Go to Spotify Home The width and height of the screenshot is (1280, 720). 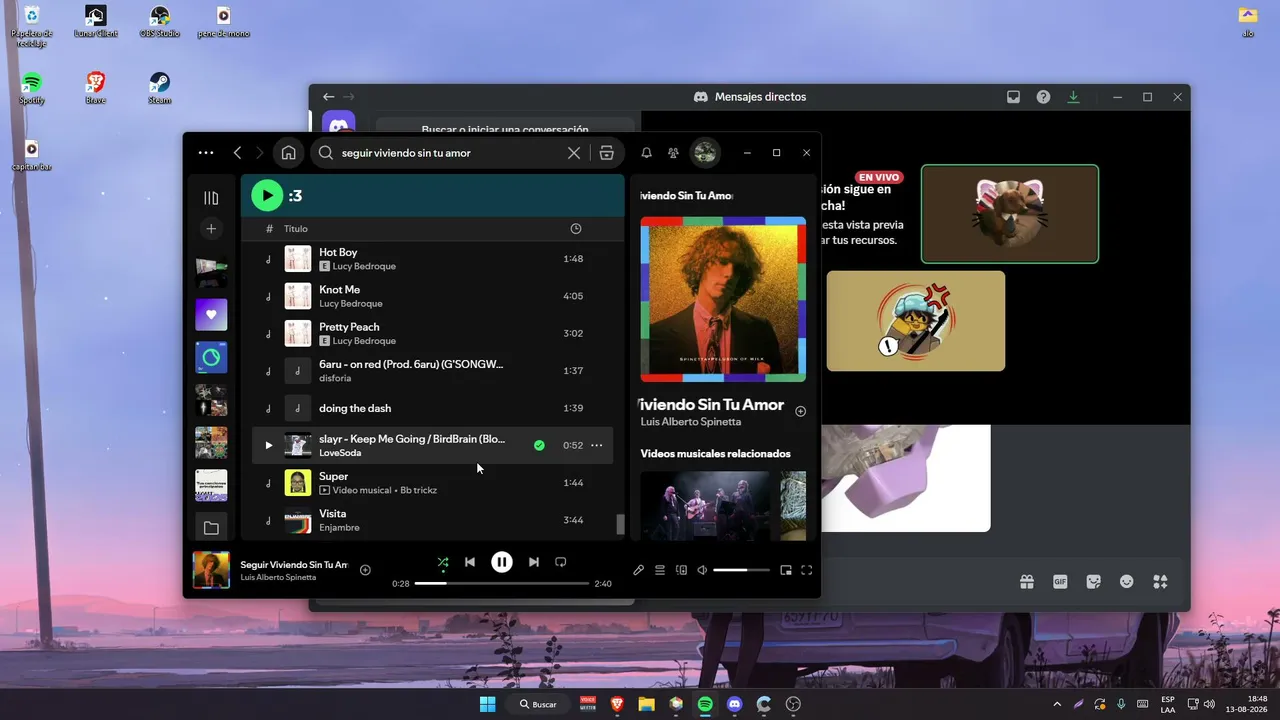point(289,153)
